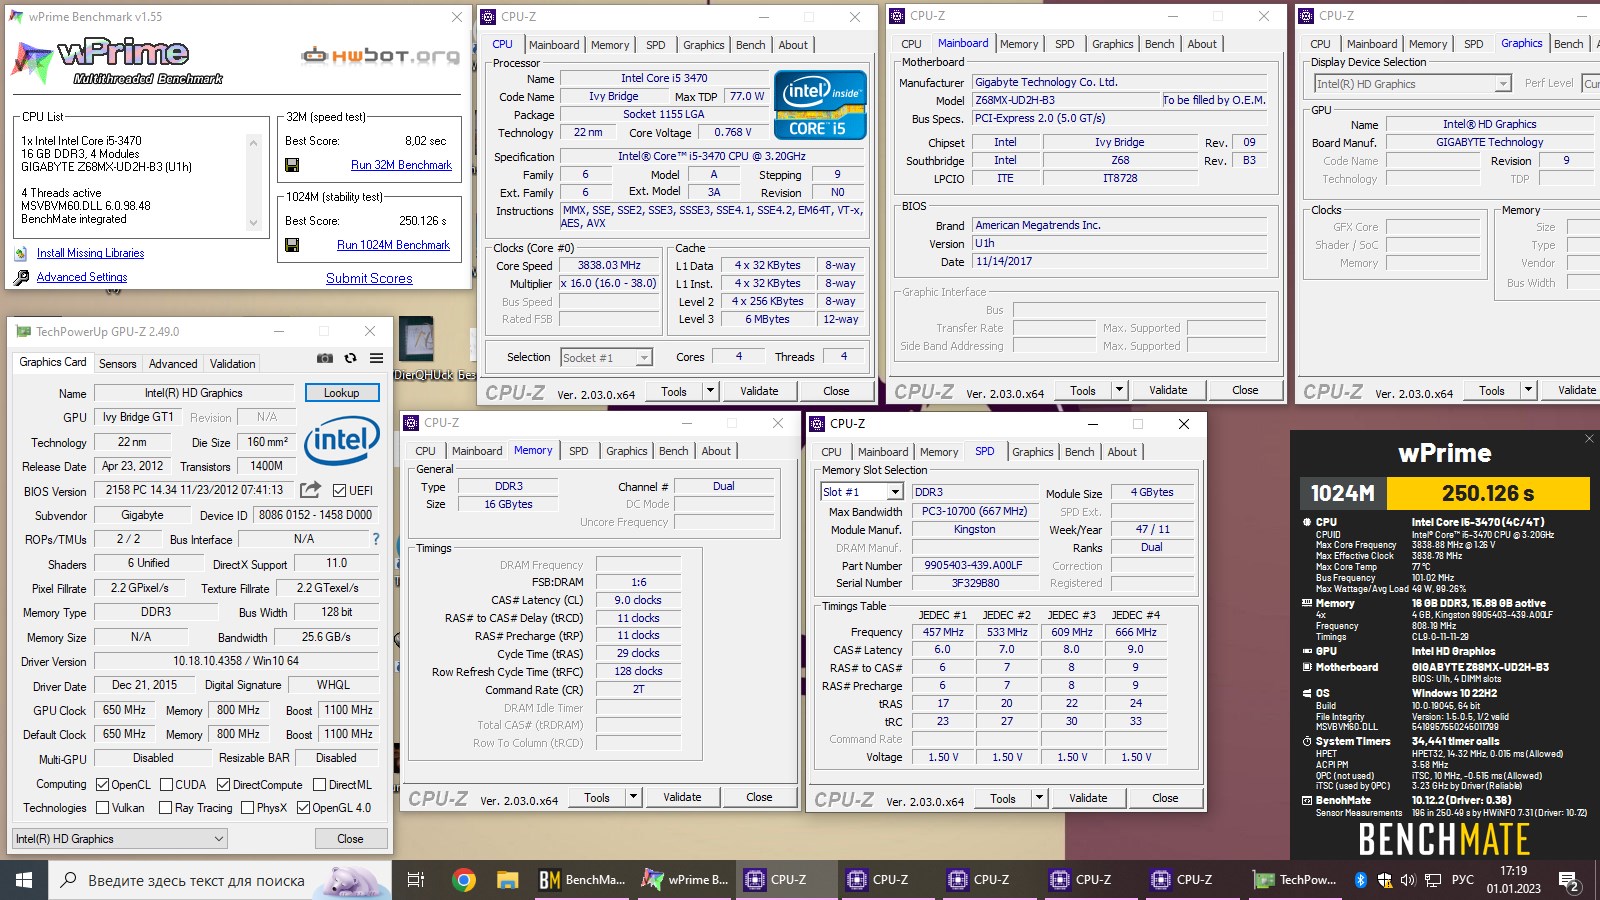1600x900 pixels.
Task: Click the wPrime 1024M 250.126 s score banner
Action: click(x=1445, y=493)
